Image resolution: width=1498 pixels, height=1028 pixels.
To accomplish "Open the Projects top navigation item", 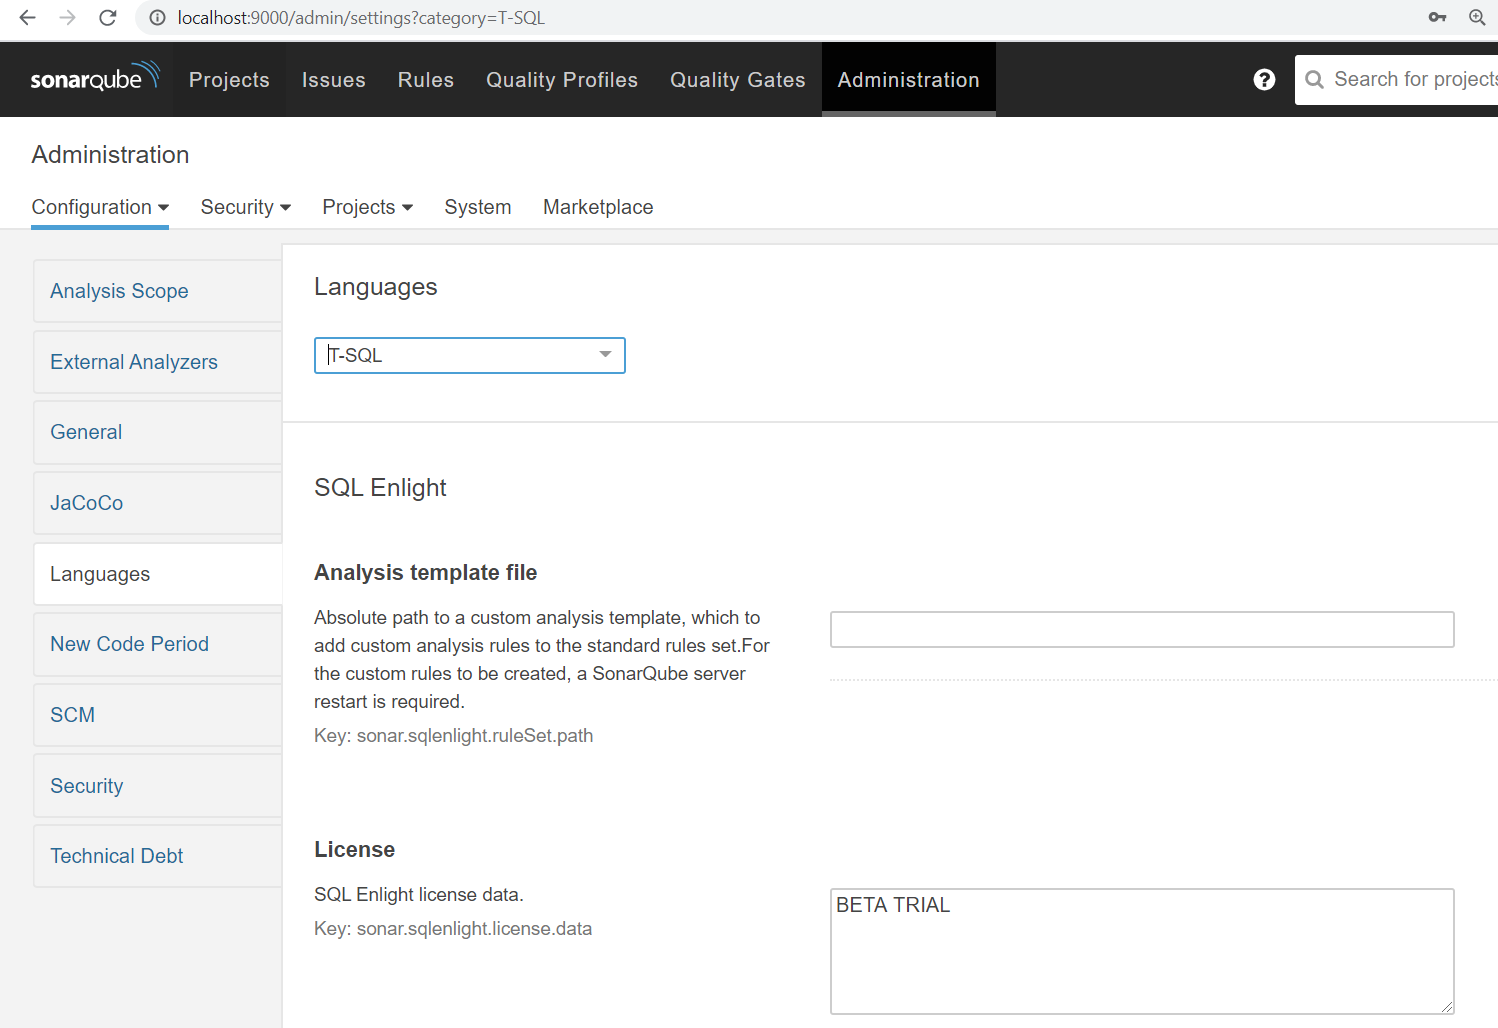I will tap(229, 80).
